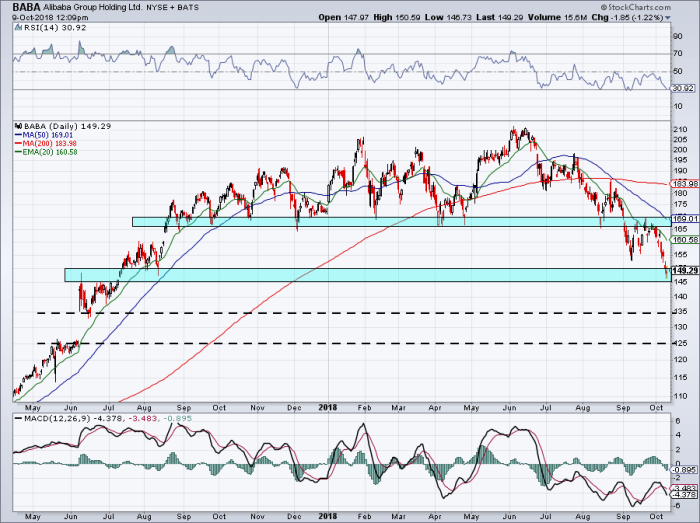Click the MACD line legend dash icon
Screen dimensions: 700x523
click(x=18, y=419)
